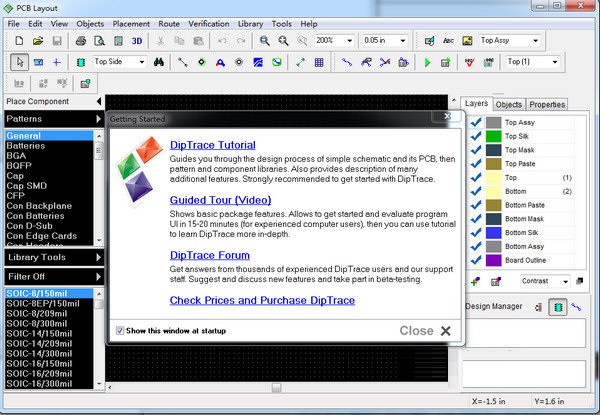Switch to the Objects tab
Image resolution: width=600 pixels, height=415 pixels.
pyautogui.click(x=509, y=104)
